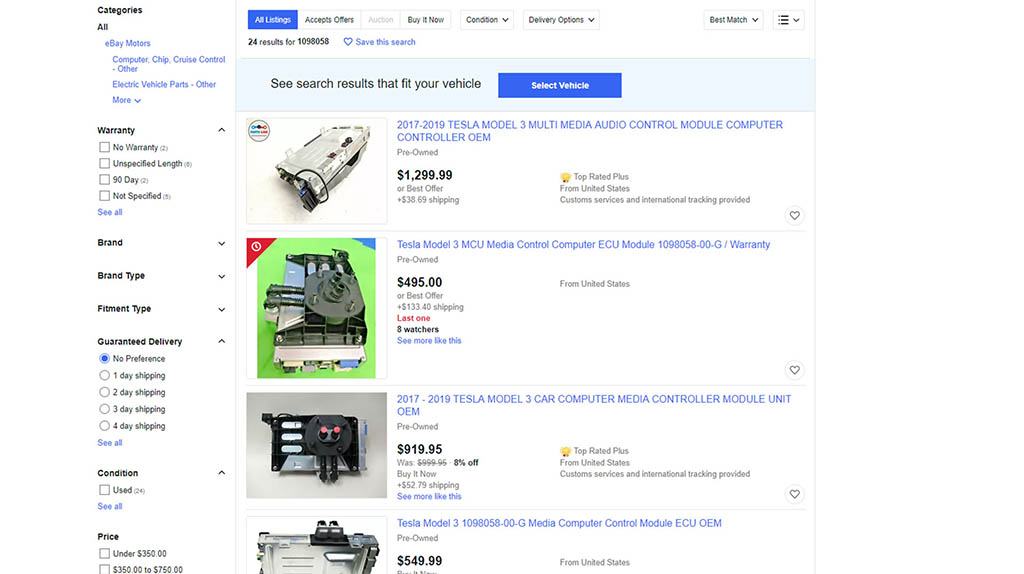
Task: Click the red clock badge on second listing image
Action: pyautogui.click(x=256, y=246)
